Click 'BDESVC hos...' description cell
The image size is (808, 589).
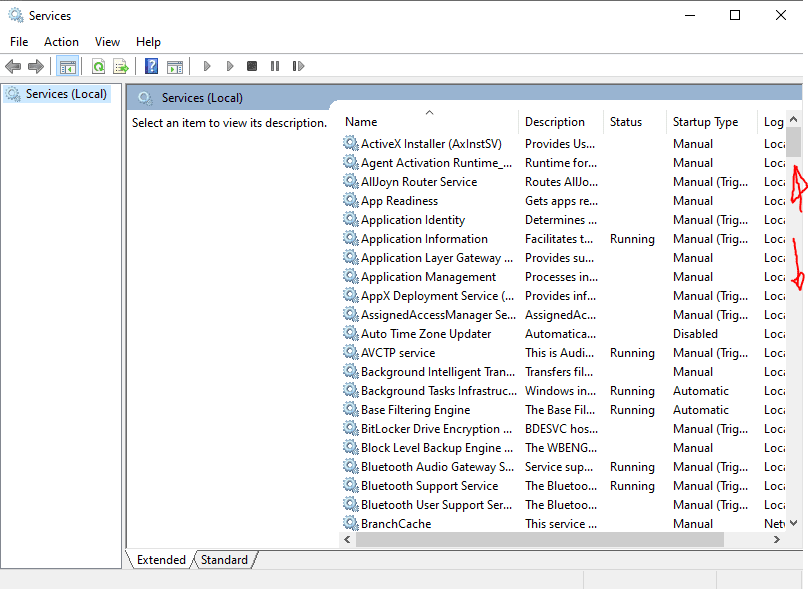tap(561, 429)
